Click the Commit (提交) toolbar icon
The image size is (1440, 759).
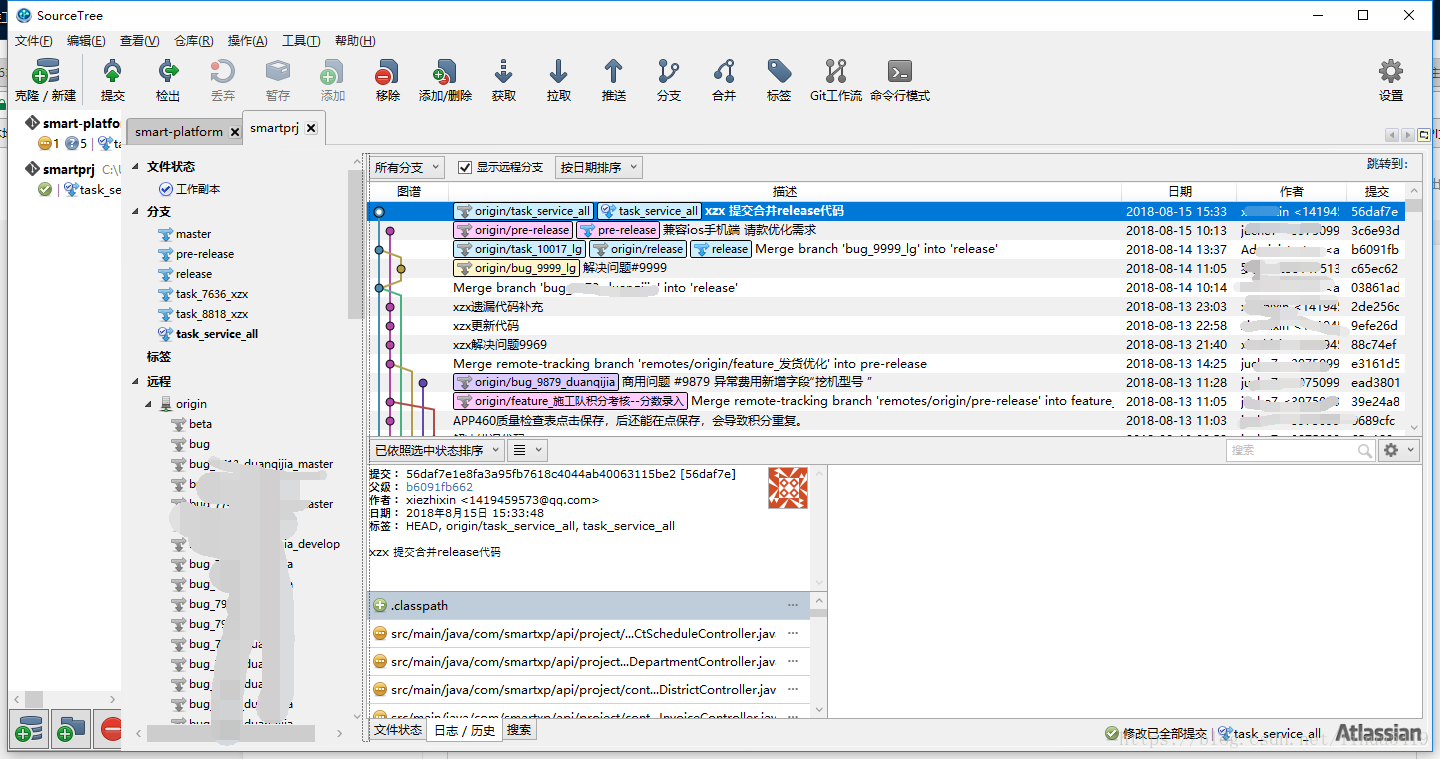click(x=113, y=72)
